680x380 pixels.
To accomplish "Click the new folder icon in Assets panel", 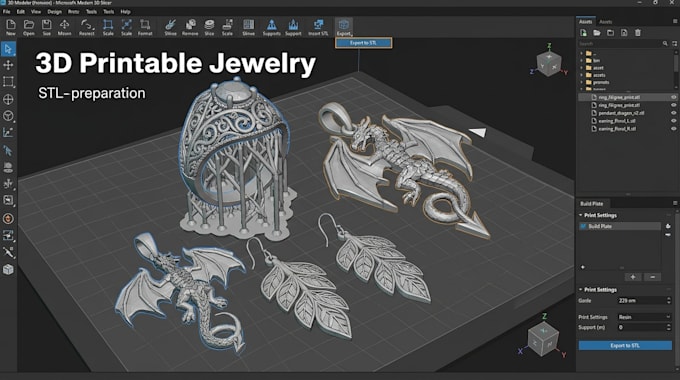I will click(x=610, y=33).
